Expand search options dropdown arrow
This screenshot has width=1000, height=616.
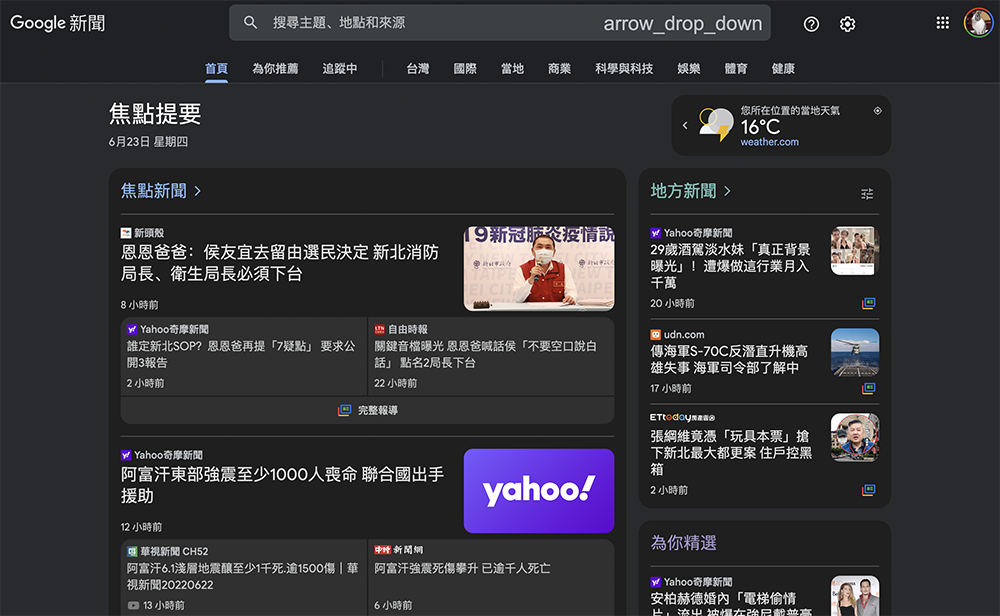682,24
